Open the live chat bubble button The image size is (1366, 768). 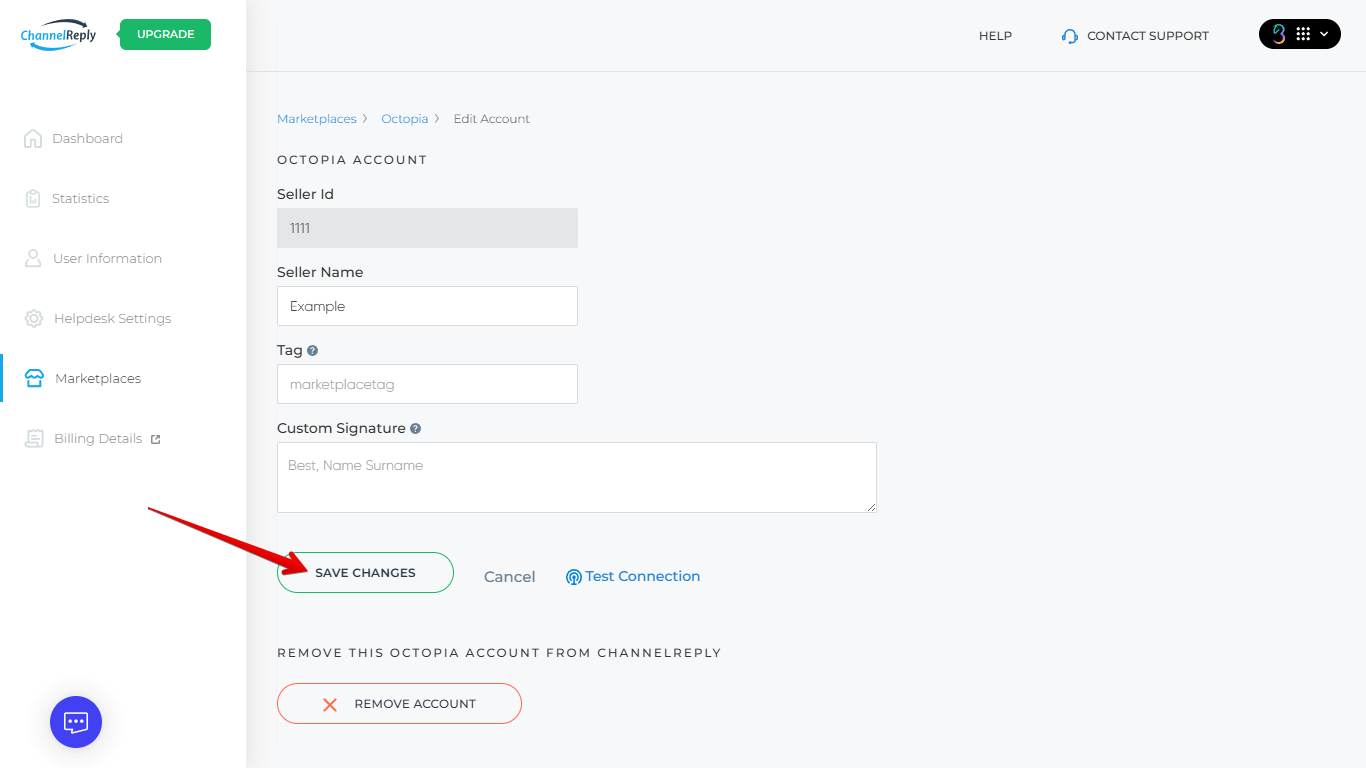point(76,722)
